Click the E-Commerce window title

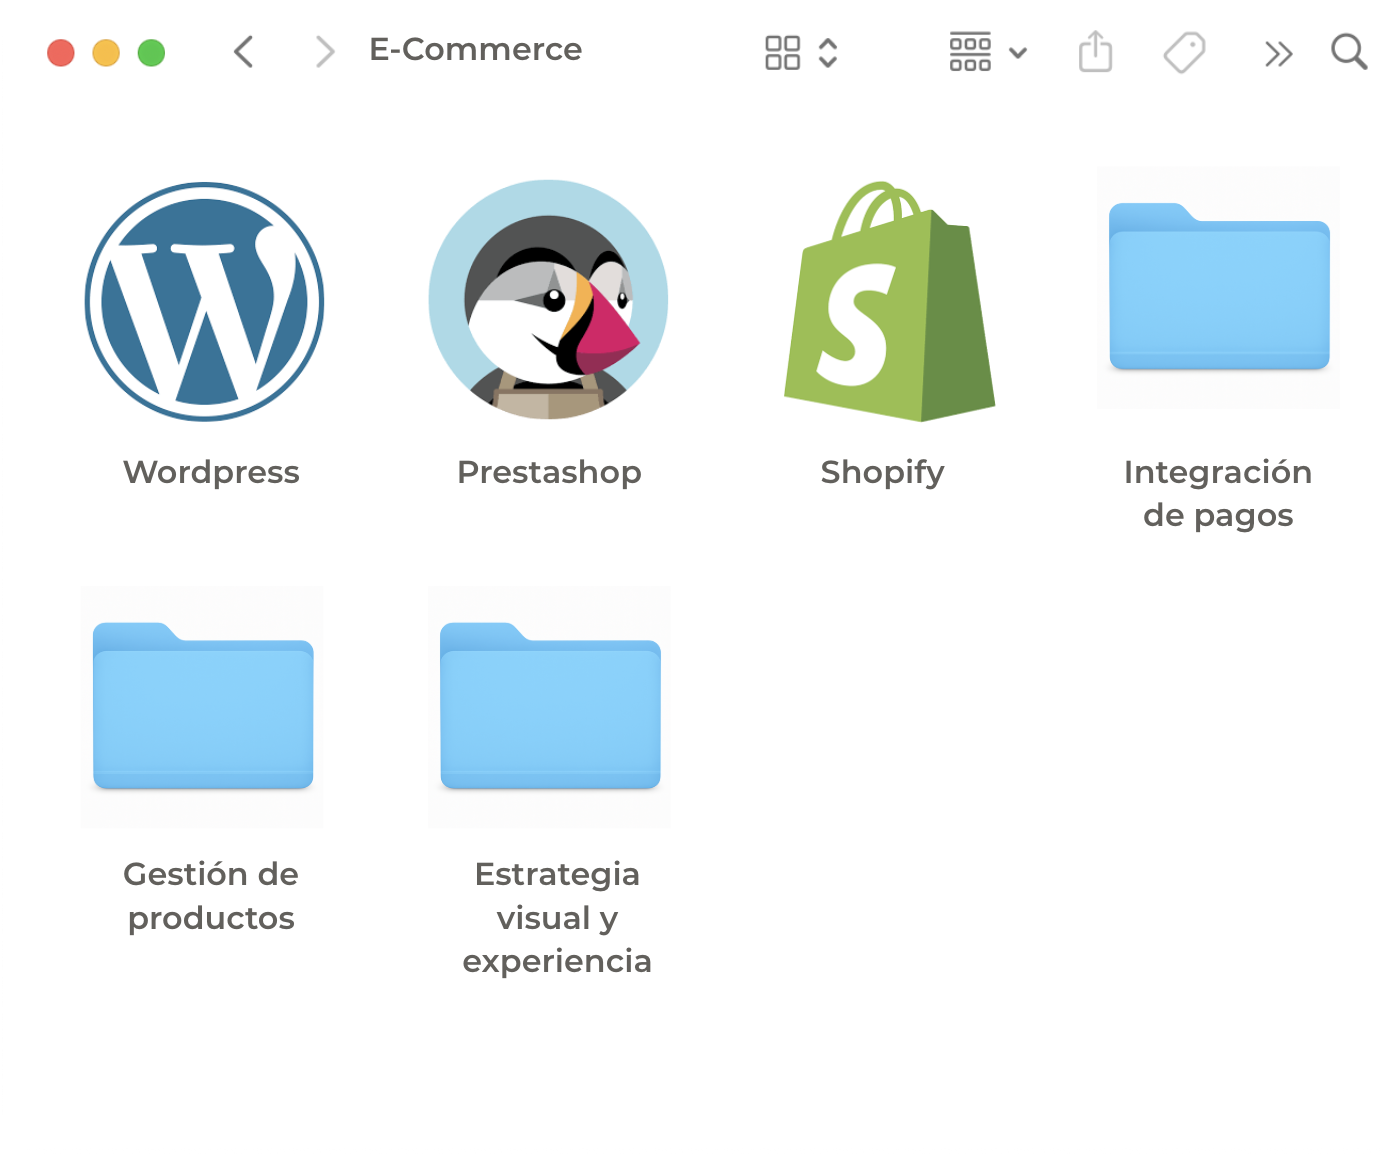point(475,50)
